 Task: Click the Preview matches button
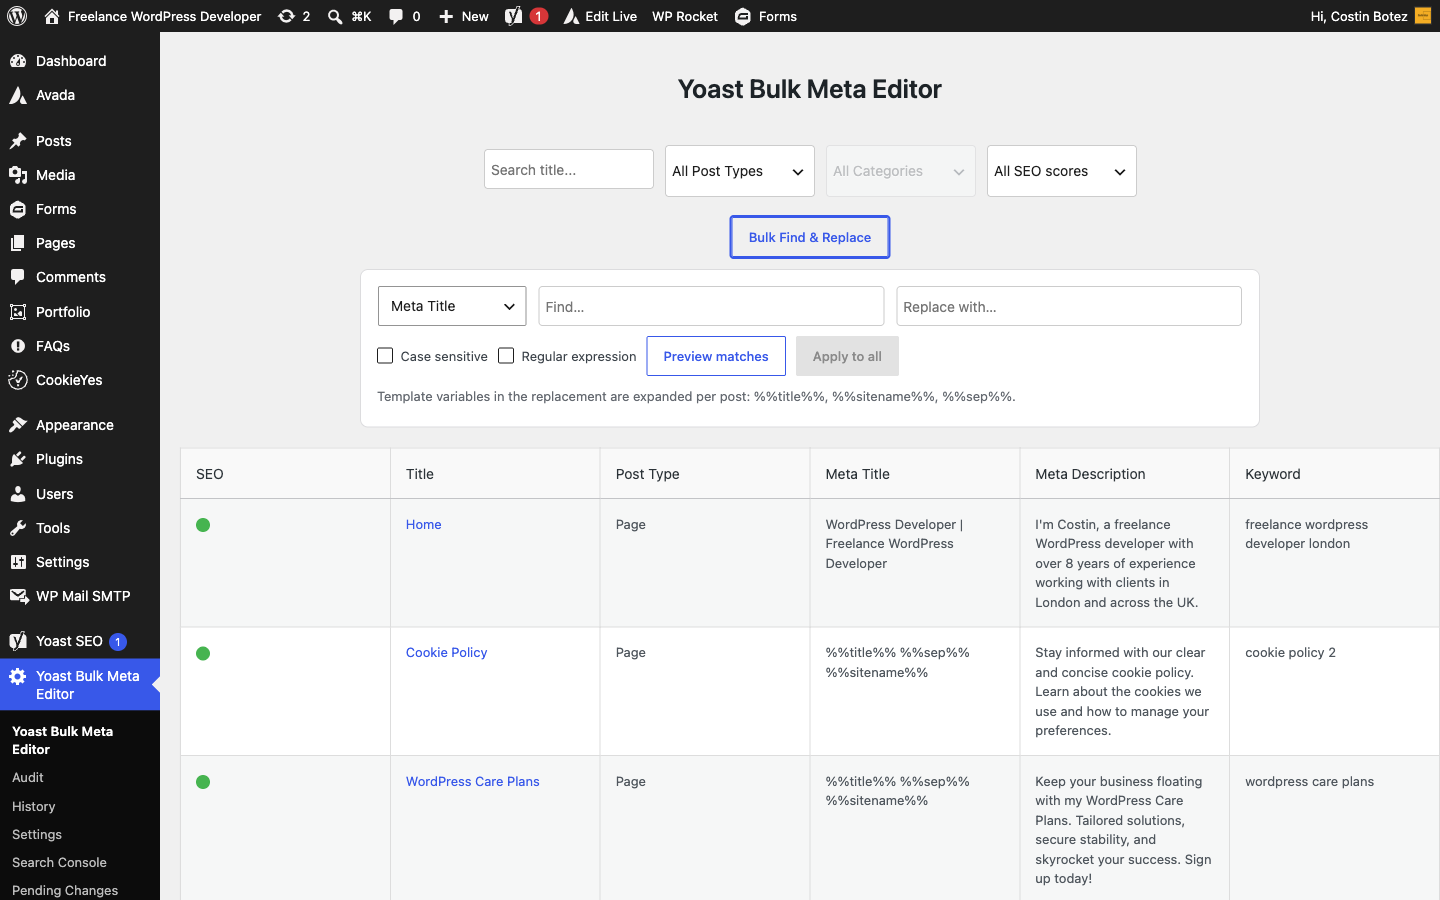pos(716,356)
